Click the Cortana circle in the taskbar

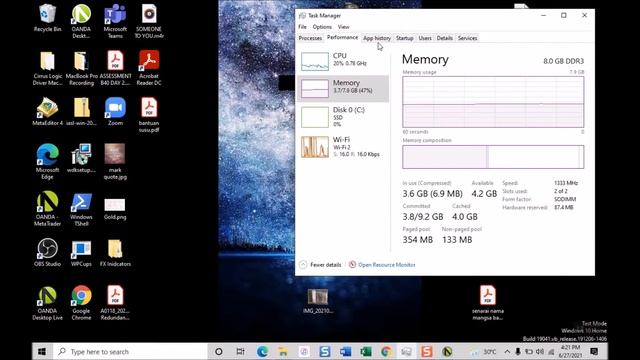[219, 351]
